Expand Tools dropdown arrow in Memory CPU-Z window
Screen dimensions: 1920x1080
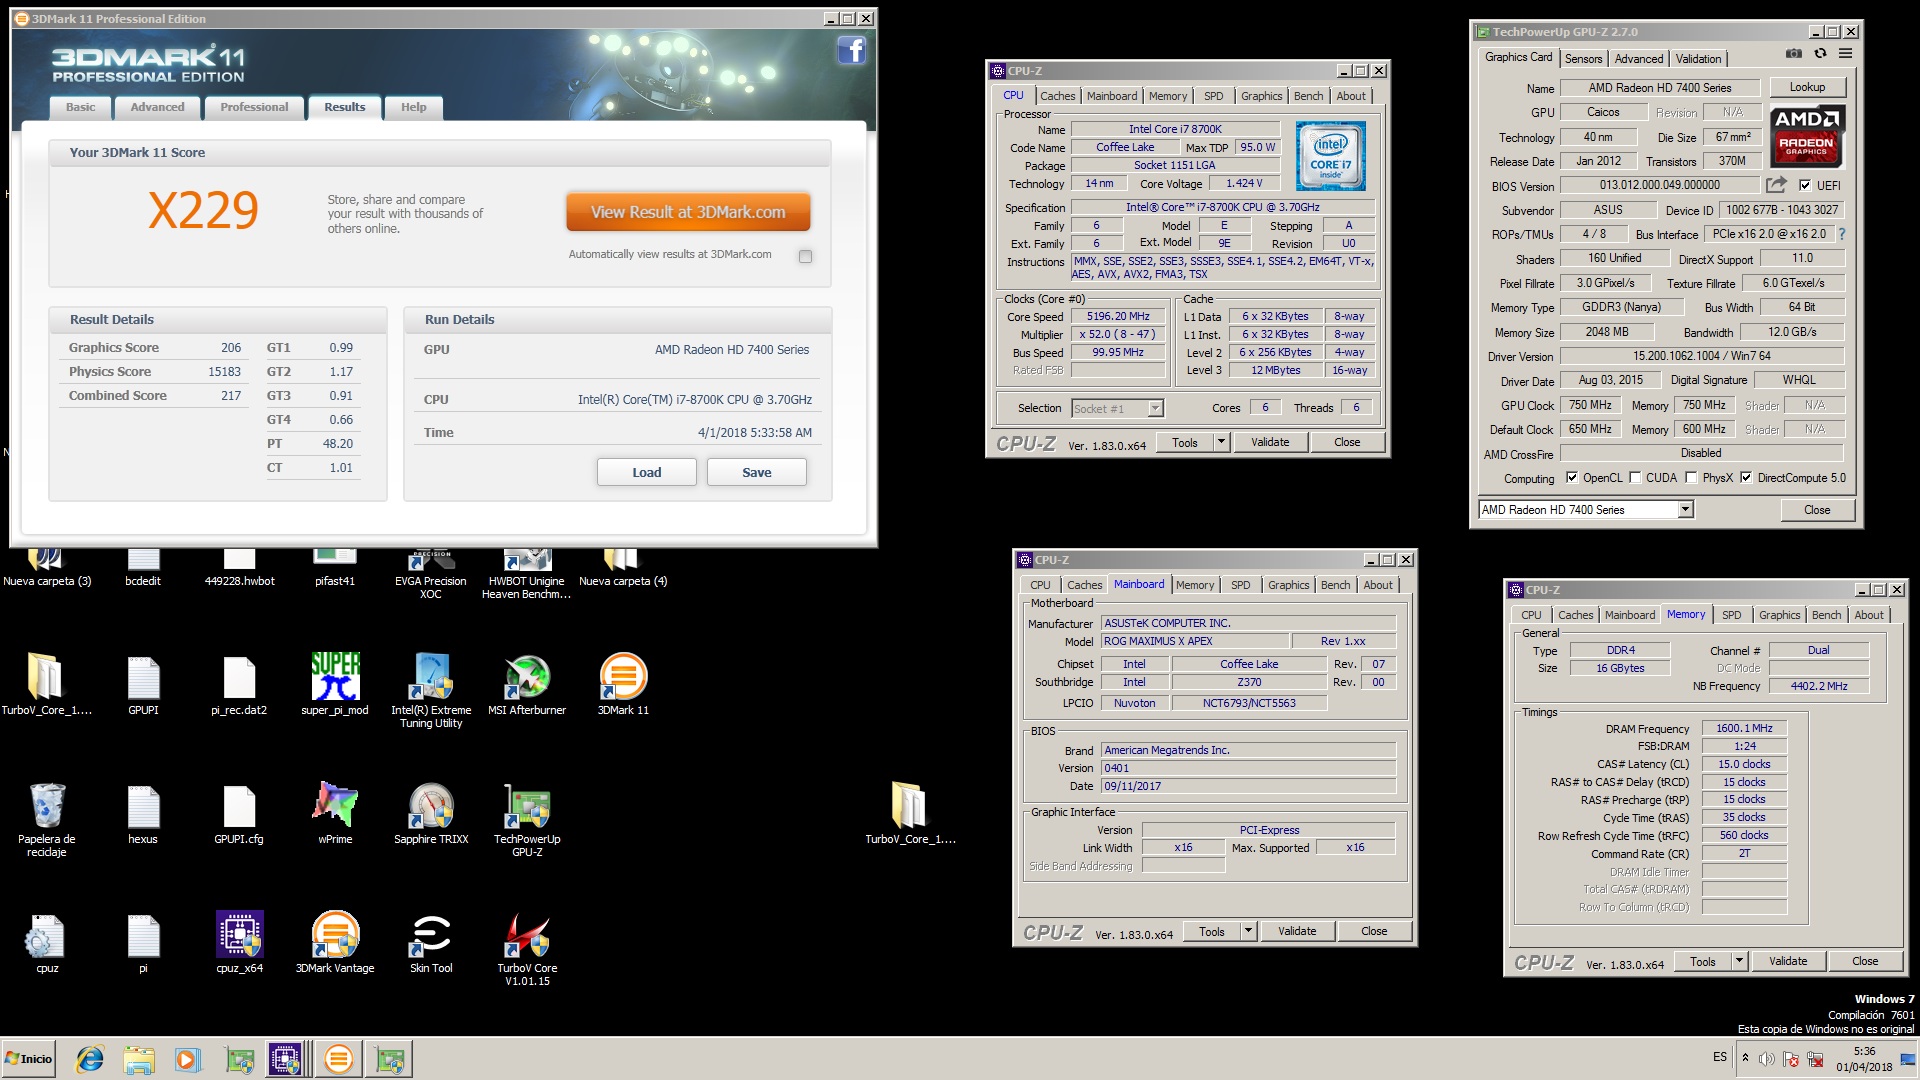(1739, 961)
